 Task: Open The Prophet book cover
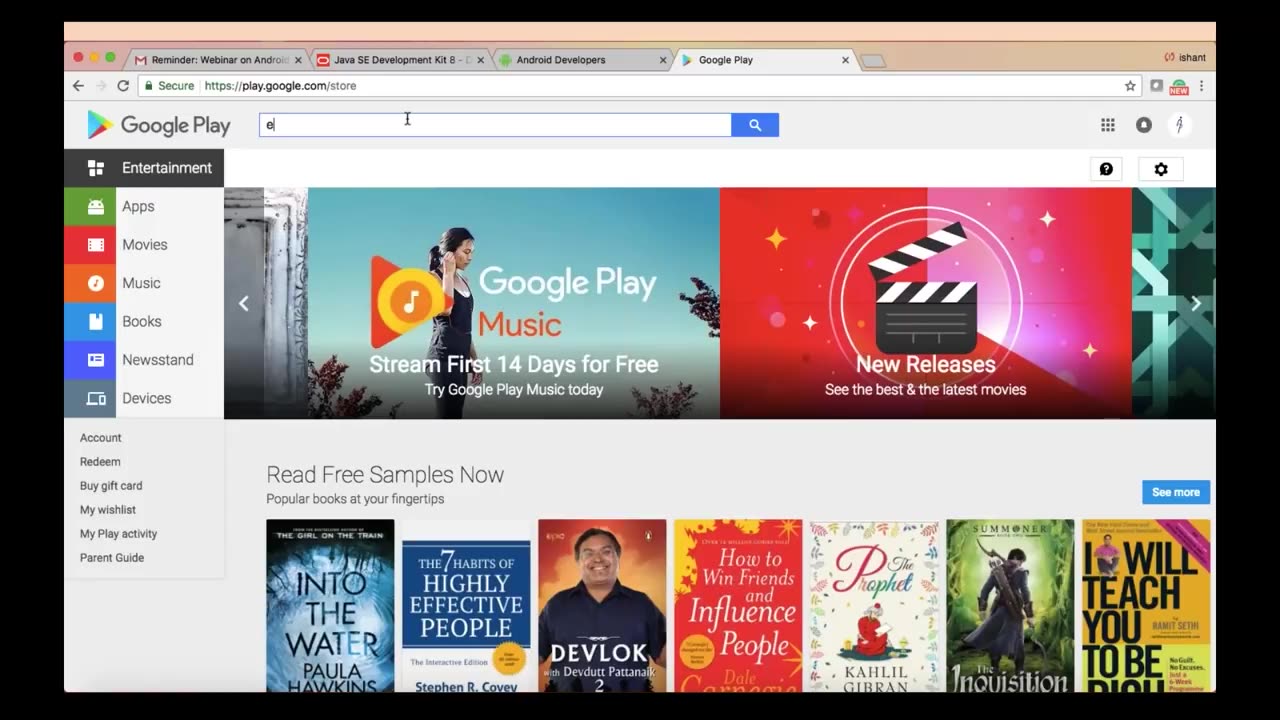874,605
